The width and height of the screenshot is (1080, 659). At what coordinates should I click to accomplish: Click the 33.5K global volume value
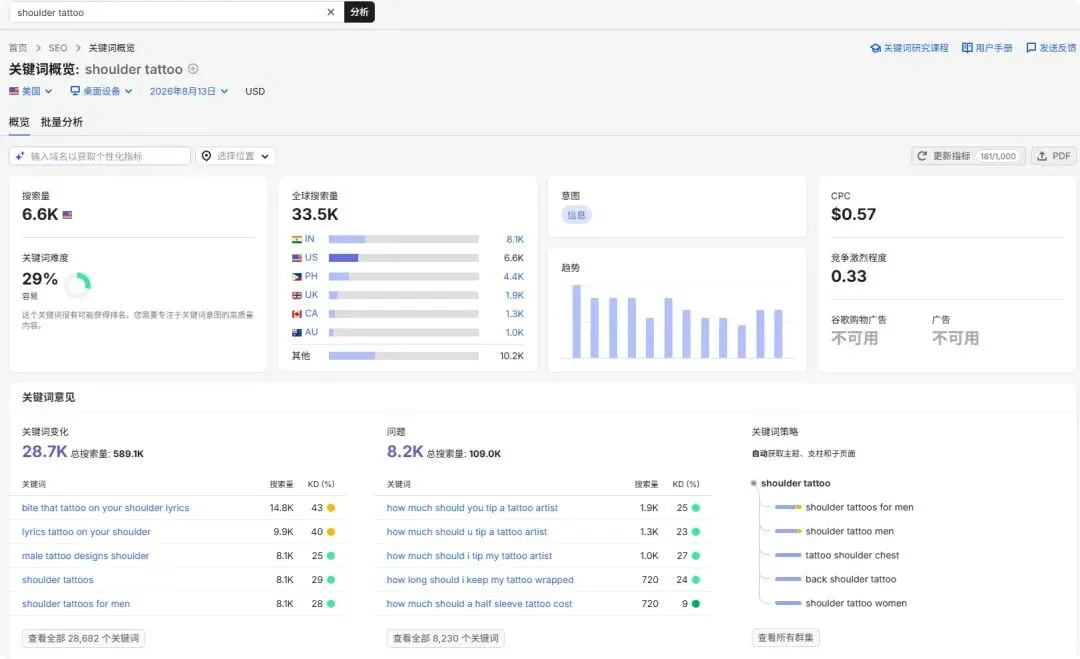tap(315, 214)
